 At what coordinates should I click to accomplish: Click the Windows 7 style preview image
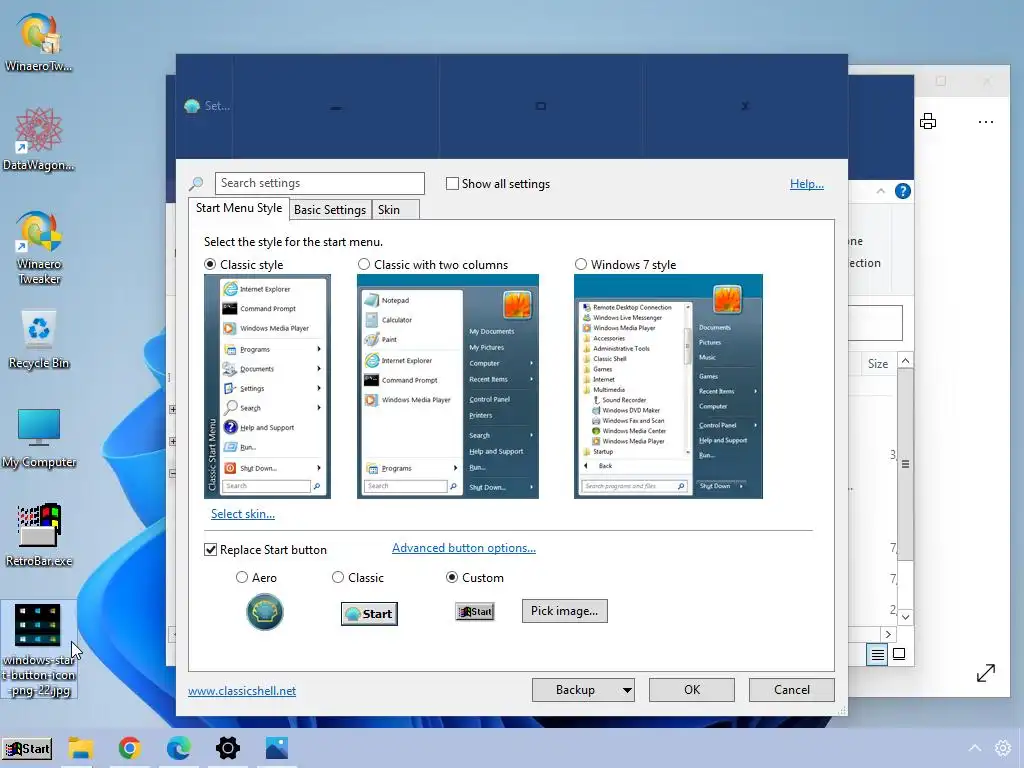[x=668, y=387]
